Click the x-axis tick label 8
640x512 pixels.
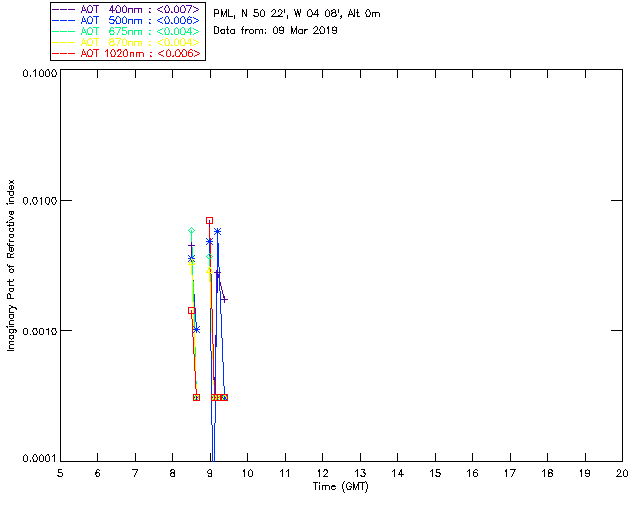click(x=173, y=473)
